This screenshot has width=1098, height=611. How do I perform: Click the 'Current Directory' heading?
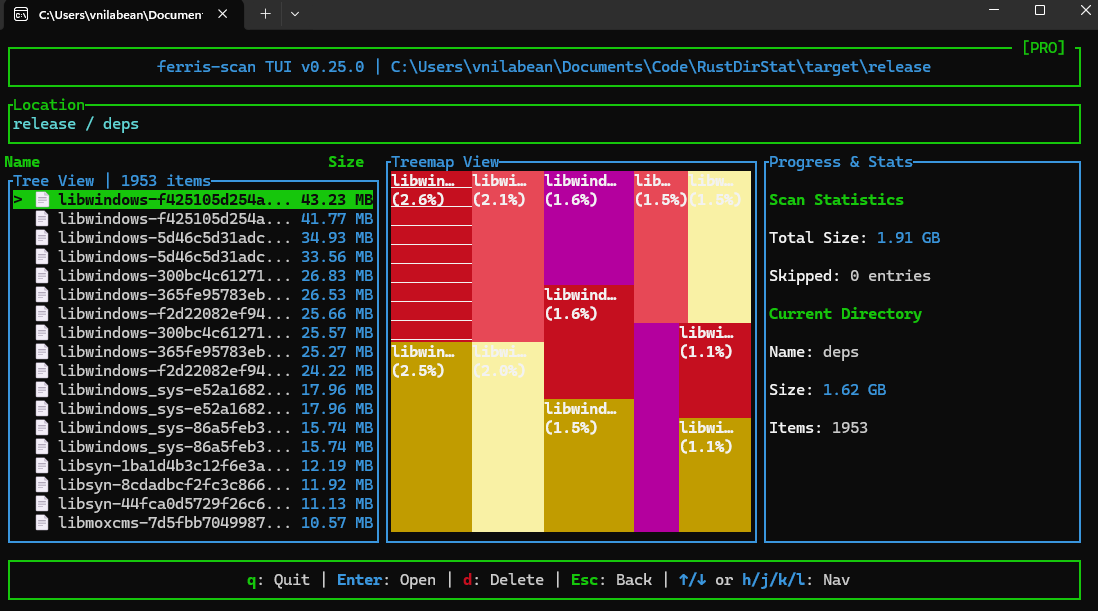click(845, 314)
